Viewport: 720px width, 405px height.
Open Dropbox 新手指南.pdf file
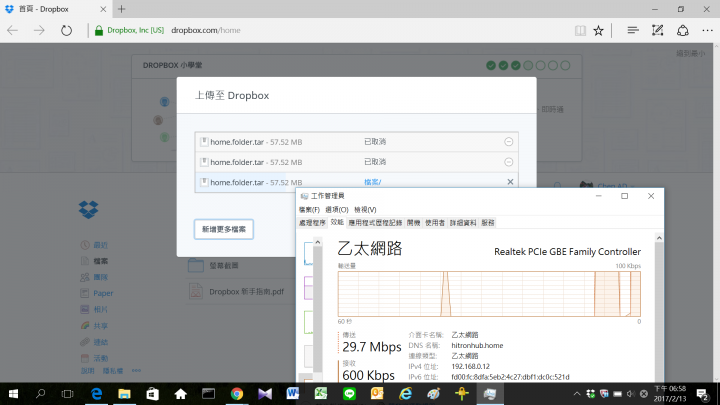[x=247, y=292]
